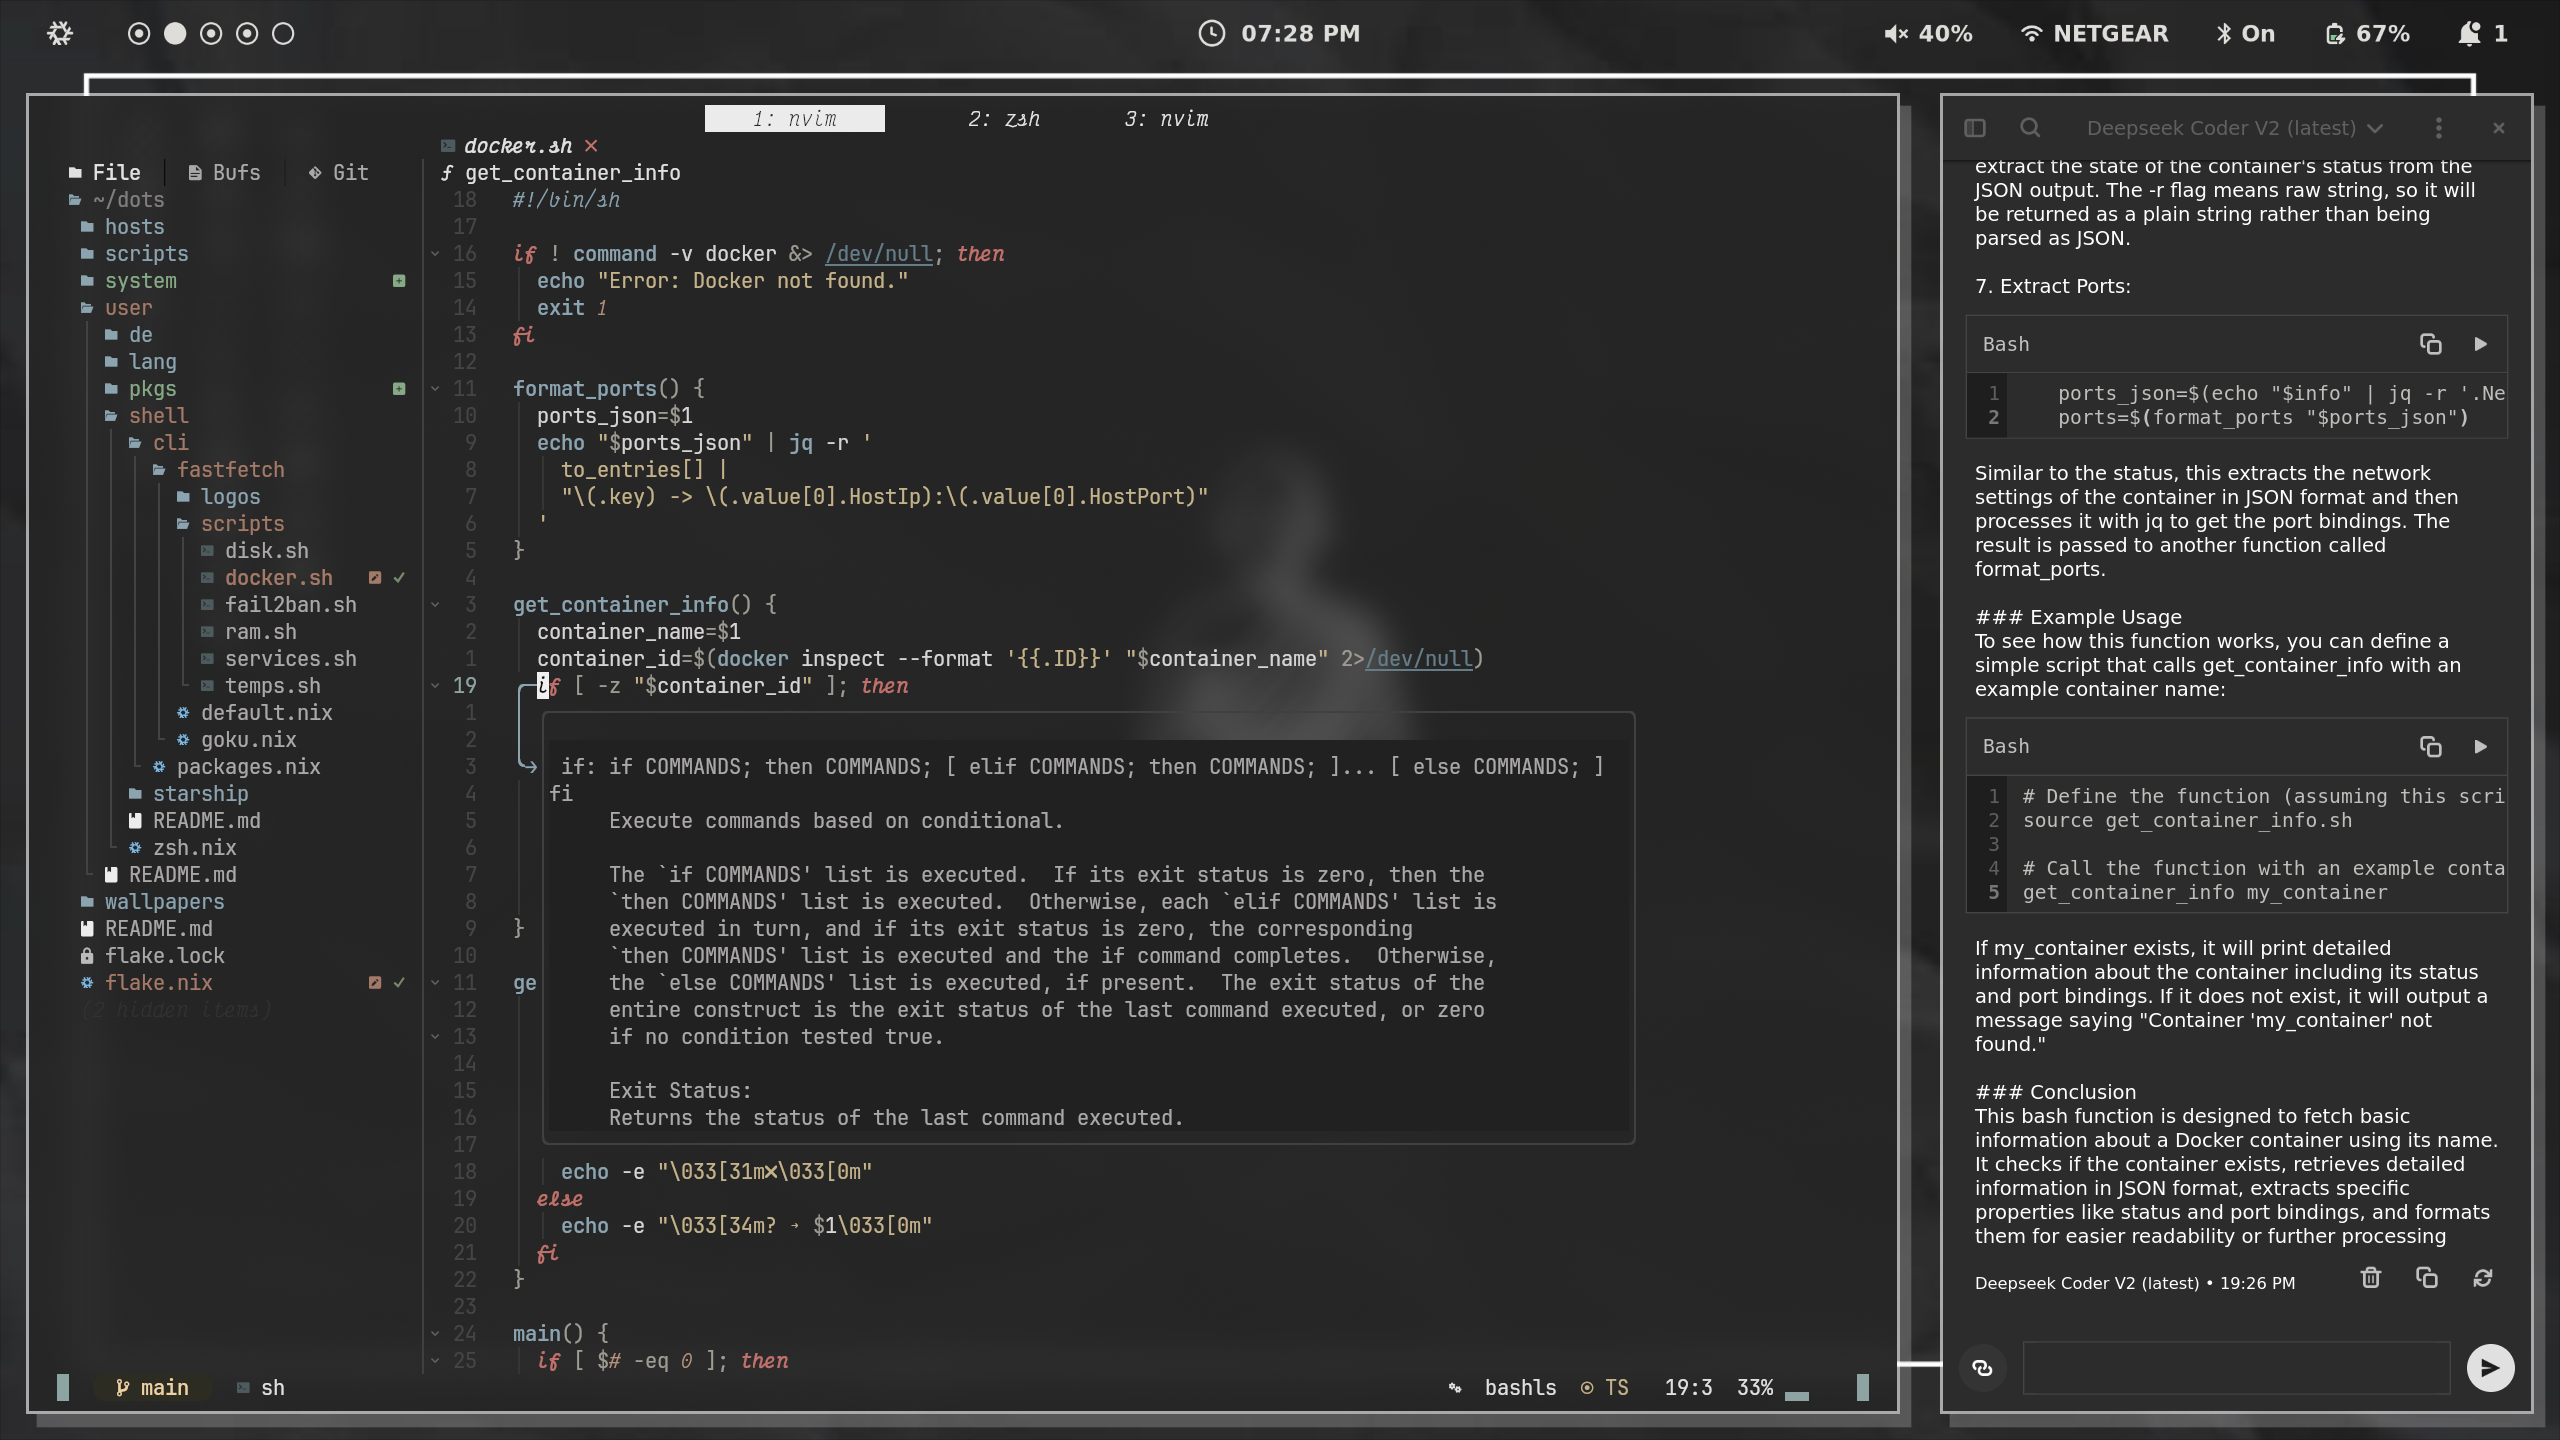Open ram.sh in the file tree
Image resolution: width=2560 pixels, height=1440 pixels.
249,632
